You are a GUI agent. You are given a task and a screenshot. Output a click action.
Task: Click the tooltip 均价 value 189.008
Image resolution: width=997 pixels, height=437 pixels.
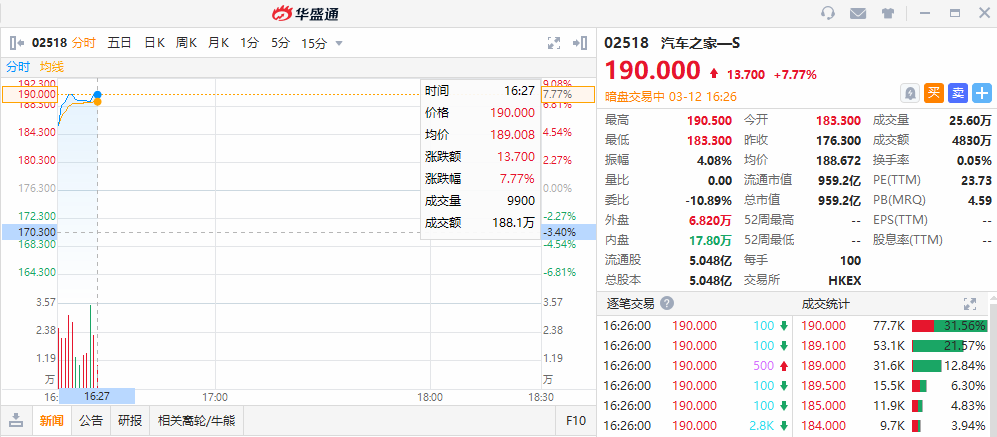(x=512, y=135)
